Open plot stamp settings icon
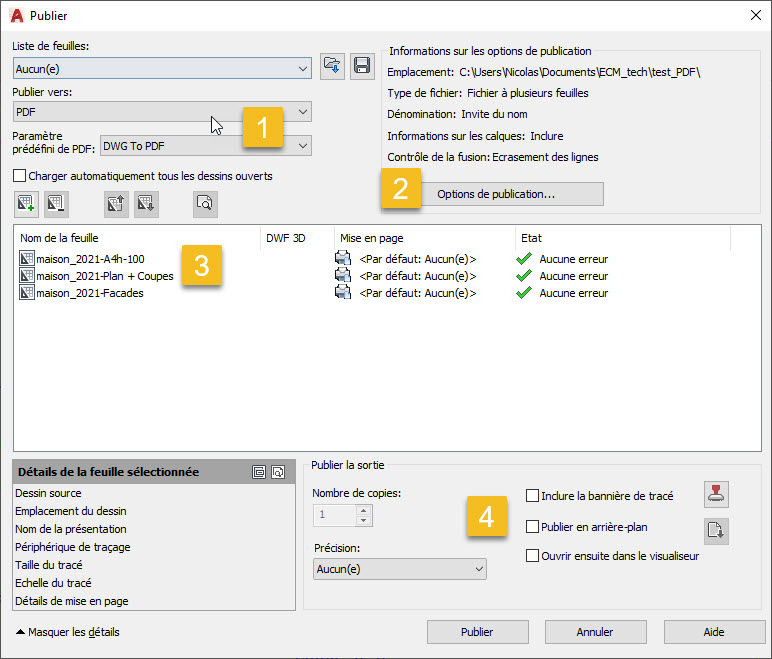 click(x=716, y=494)
